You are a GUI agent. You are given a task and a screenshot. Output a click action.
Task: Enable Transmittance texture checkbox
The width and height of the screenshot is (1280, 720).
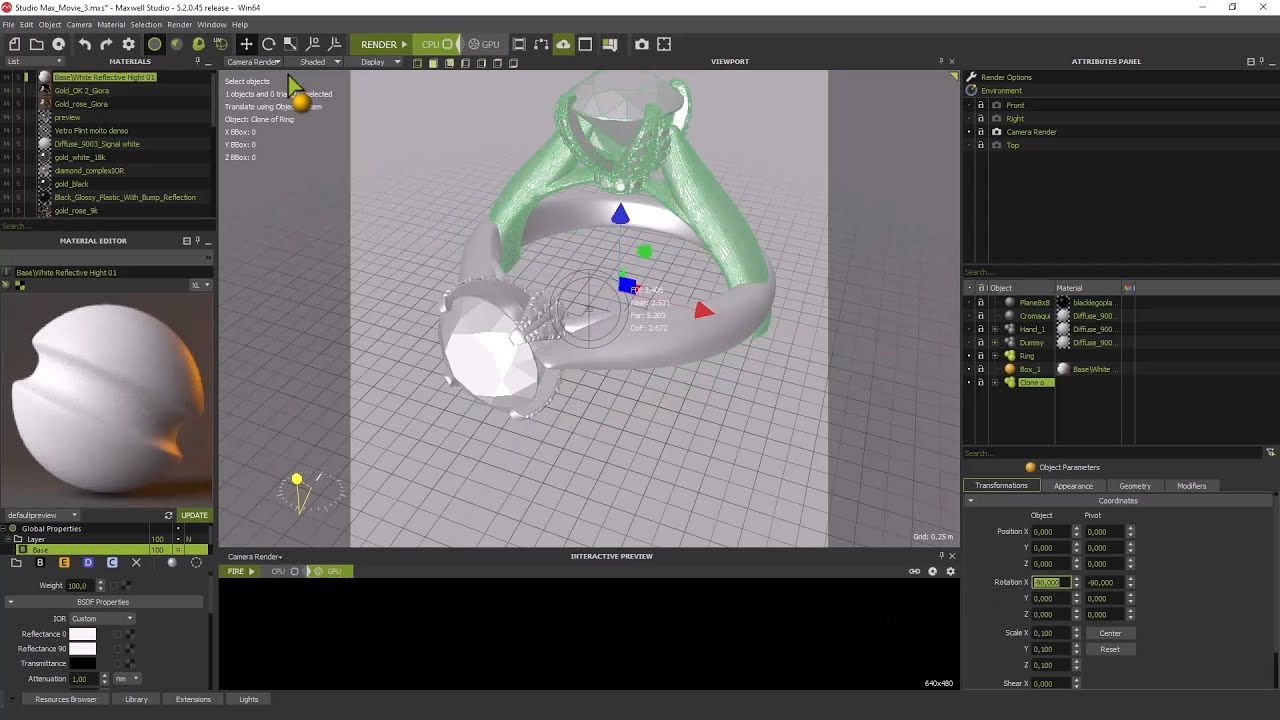pyautogui.click(x=117, y=663)
